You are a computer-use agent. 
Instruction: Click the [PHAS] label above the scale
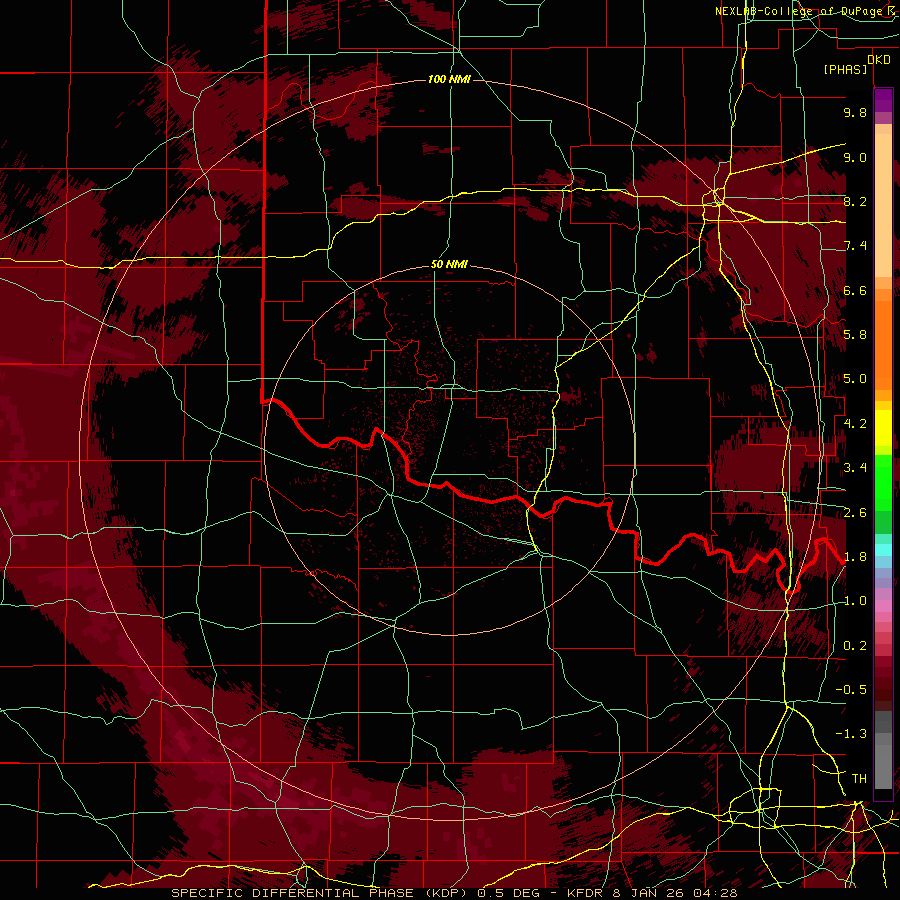tap(845, 69)
